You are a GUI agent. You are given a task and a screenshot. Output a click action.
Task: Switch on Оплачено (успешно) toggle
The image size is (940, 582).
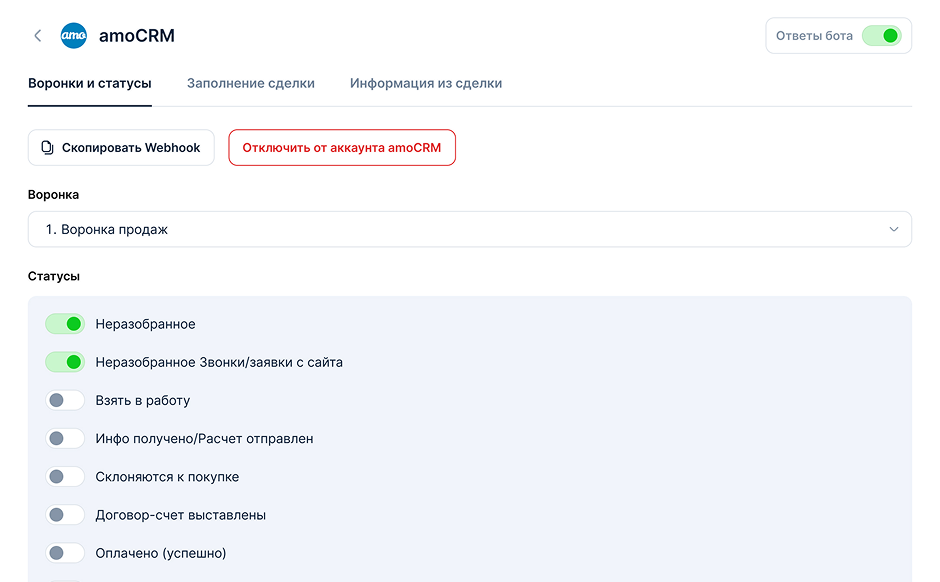click(65, 553)
